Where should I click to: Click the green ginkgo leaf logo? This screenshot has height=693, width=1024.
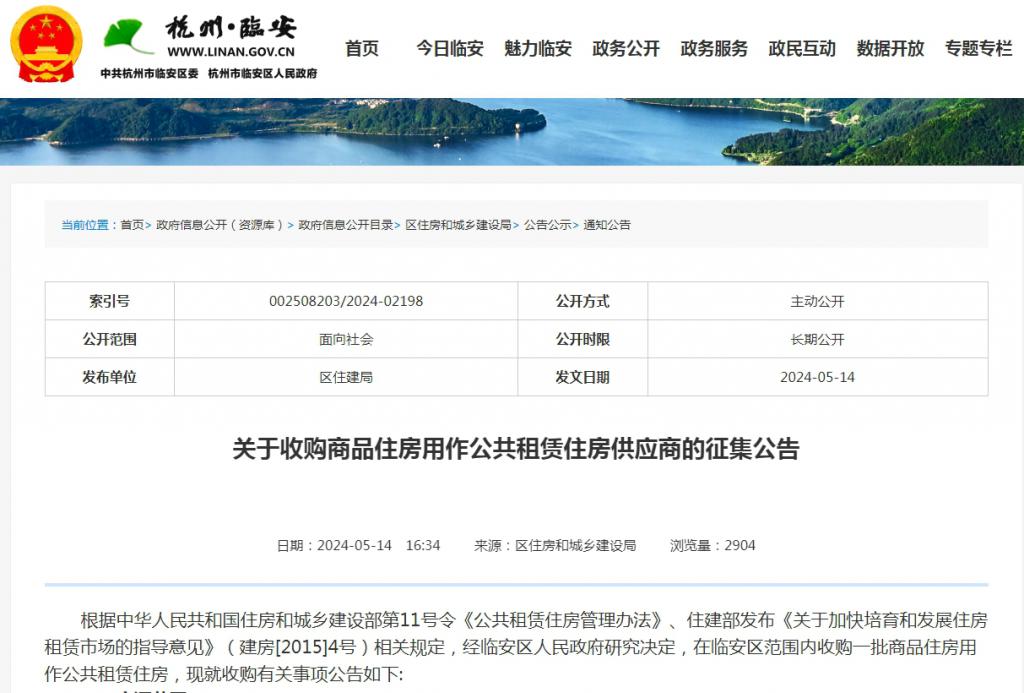(128, 36)
